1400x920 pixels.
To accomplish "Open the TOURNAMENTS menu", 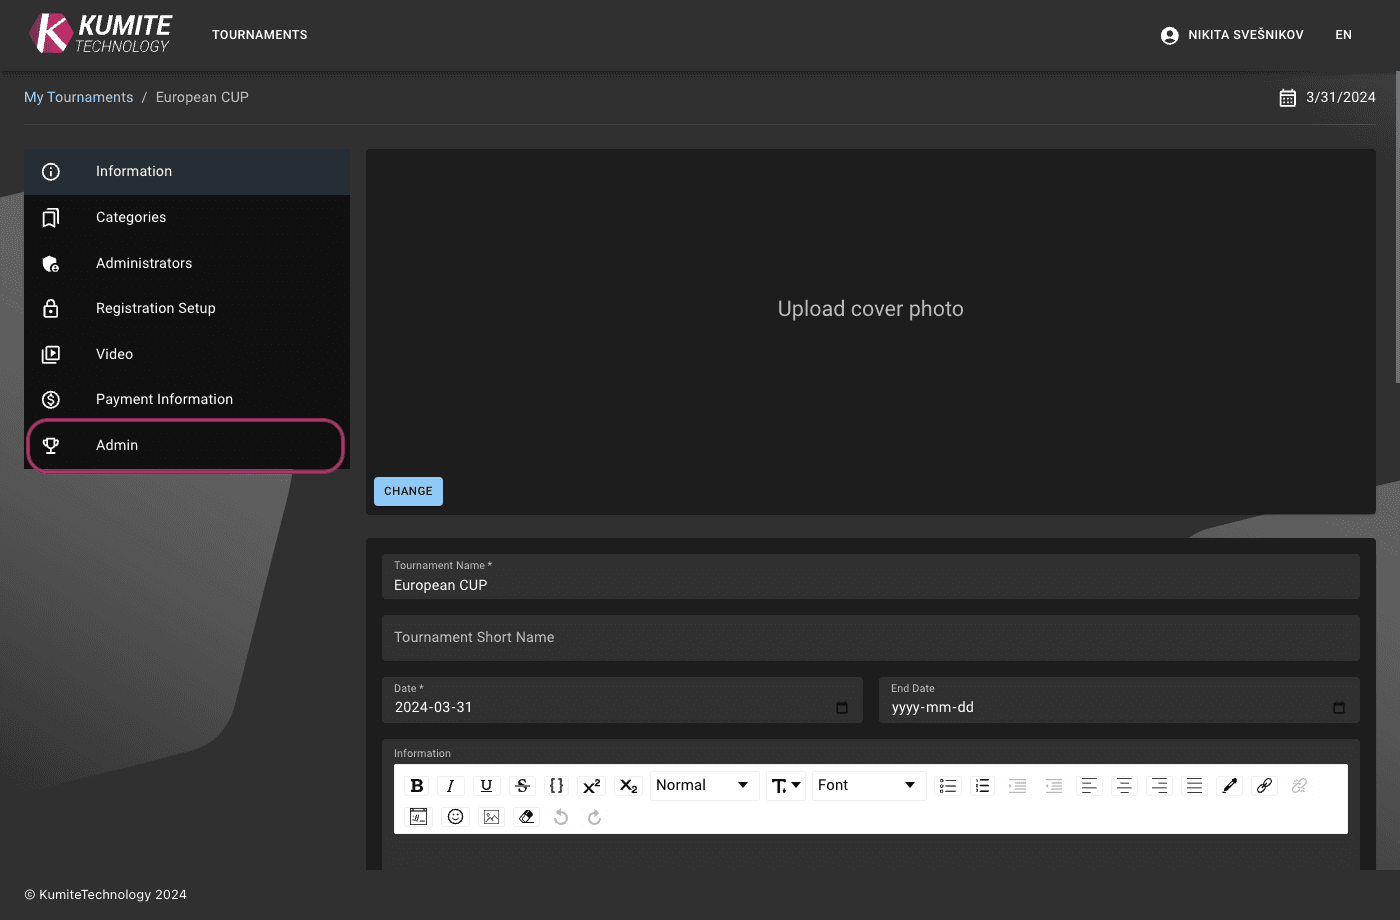I will pyautogui.click(x=259, y=34).
